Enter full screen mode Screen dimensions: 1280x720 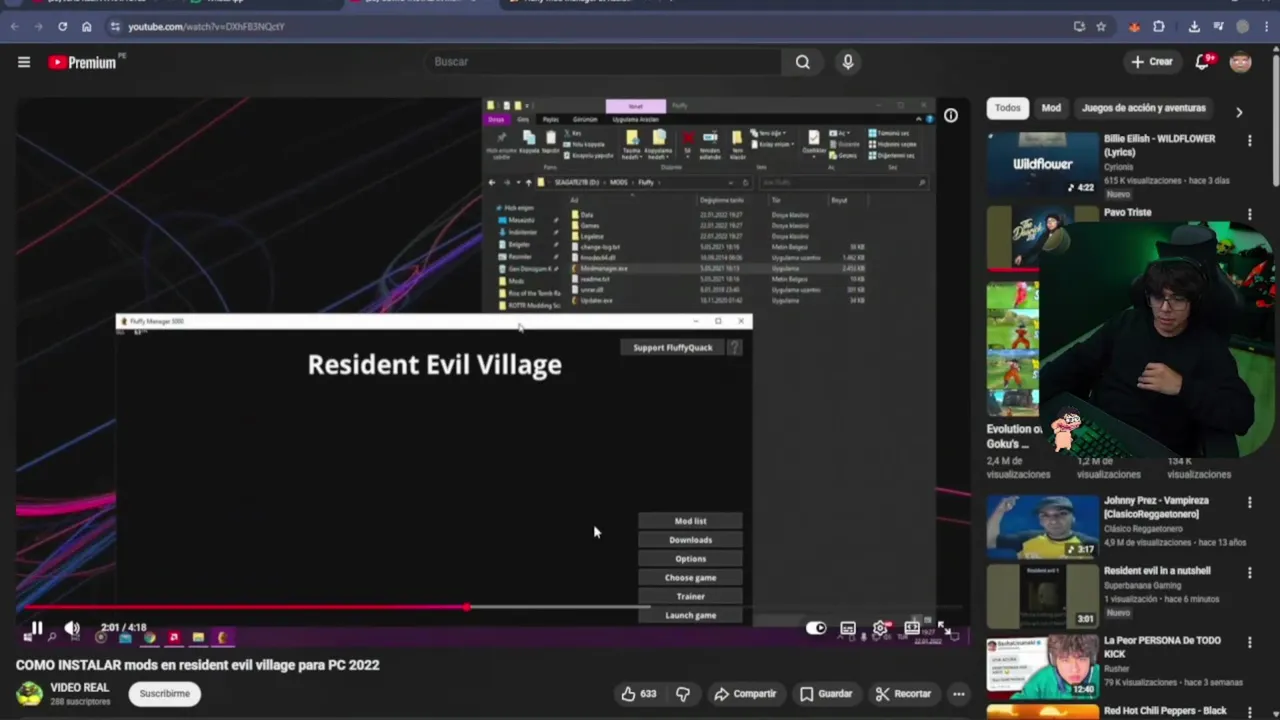coord(944,628)
